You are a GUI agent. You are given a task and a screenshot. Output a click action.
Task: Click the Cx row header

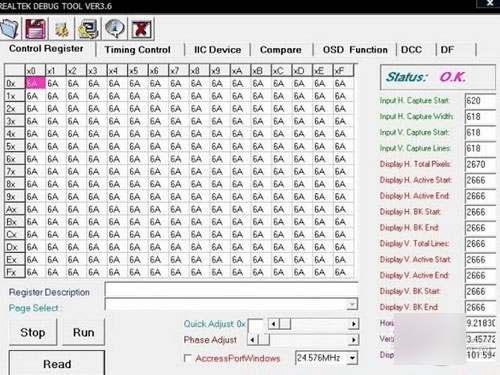point(15,234)
